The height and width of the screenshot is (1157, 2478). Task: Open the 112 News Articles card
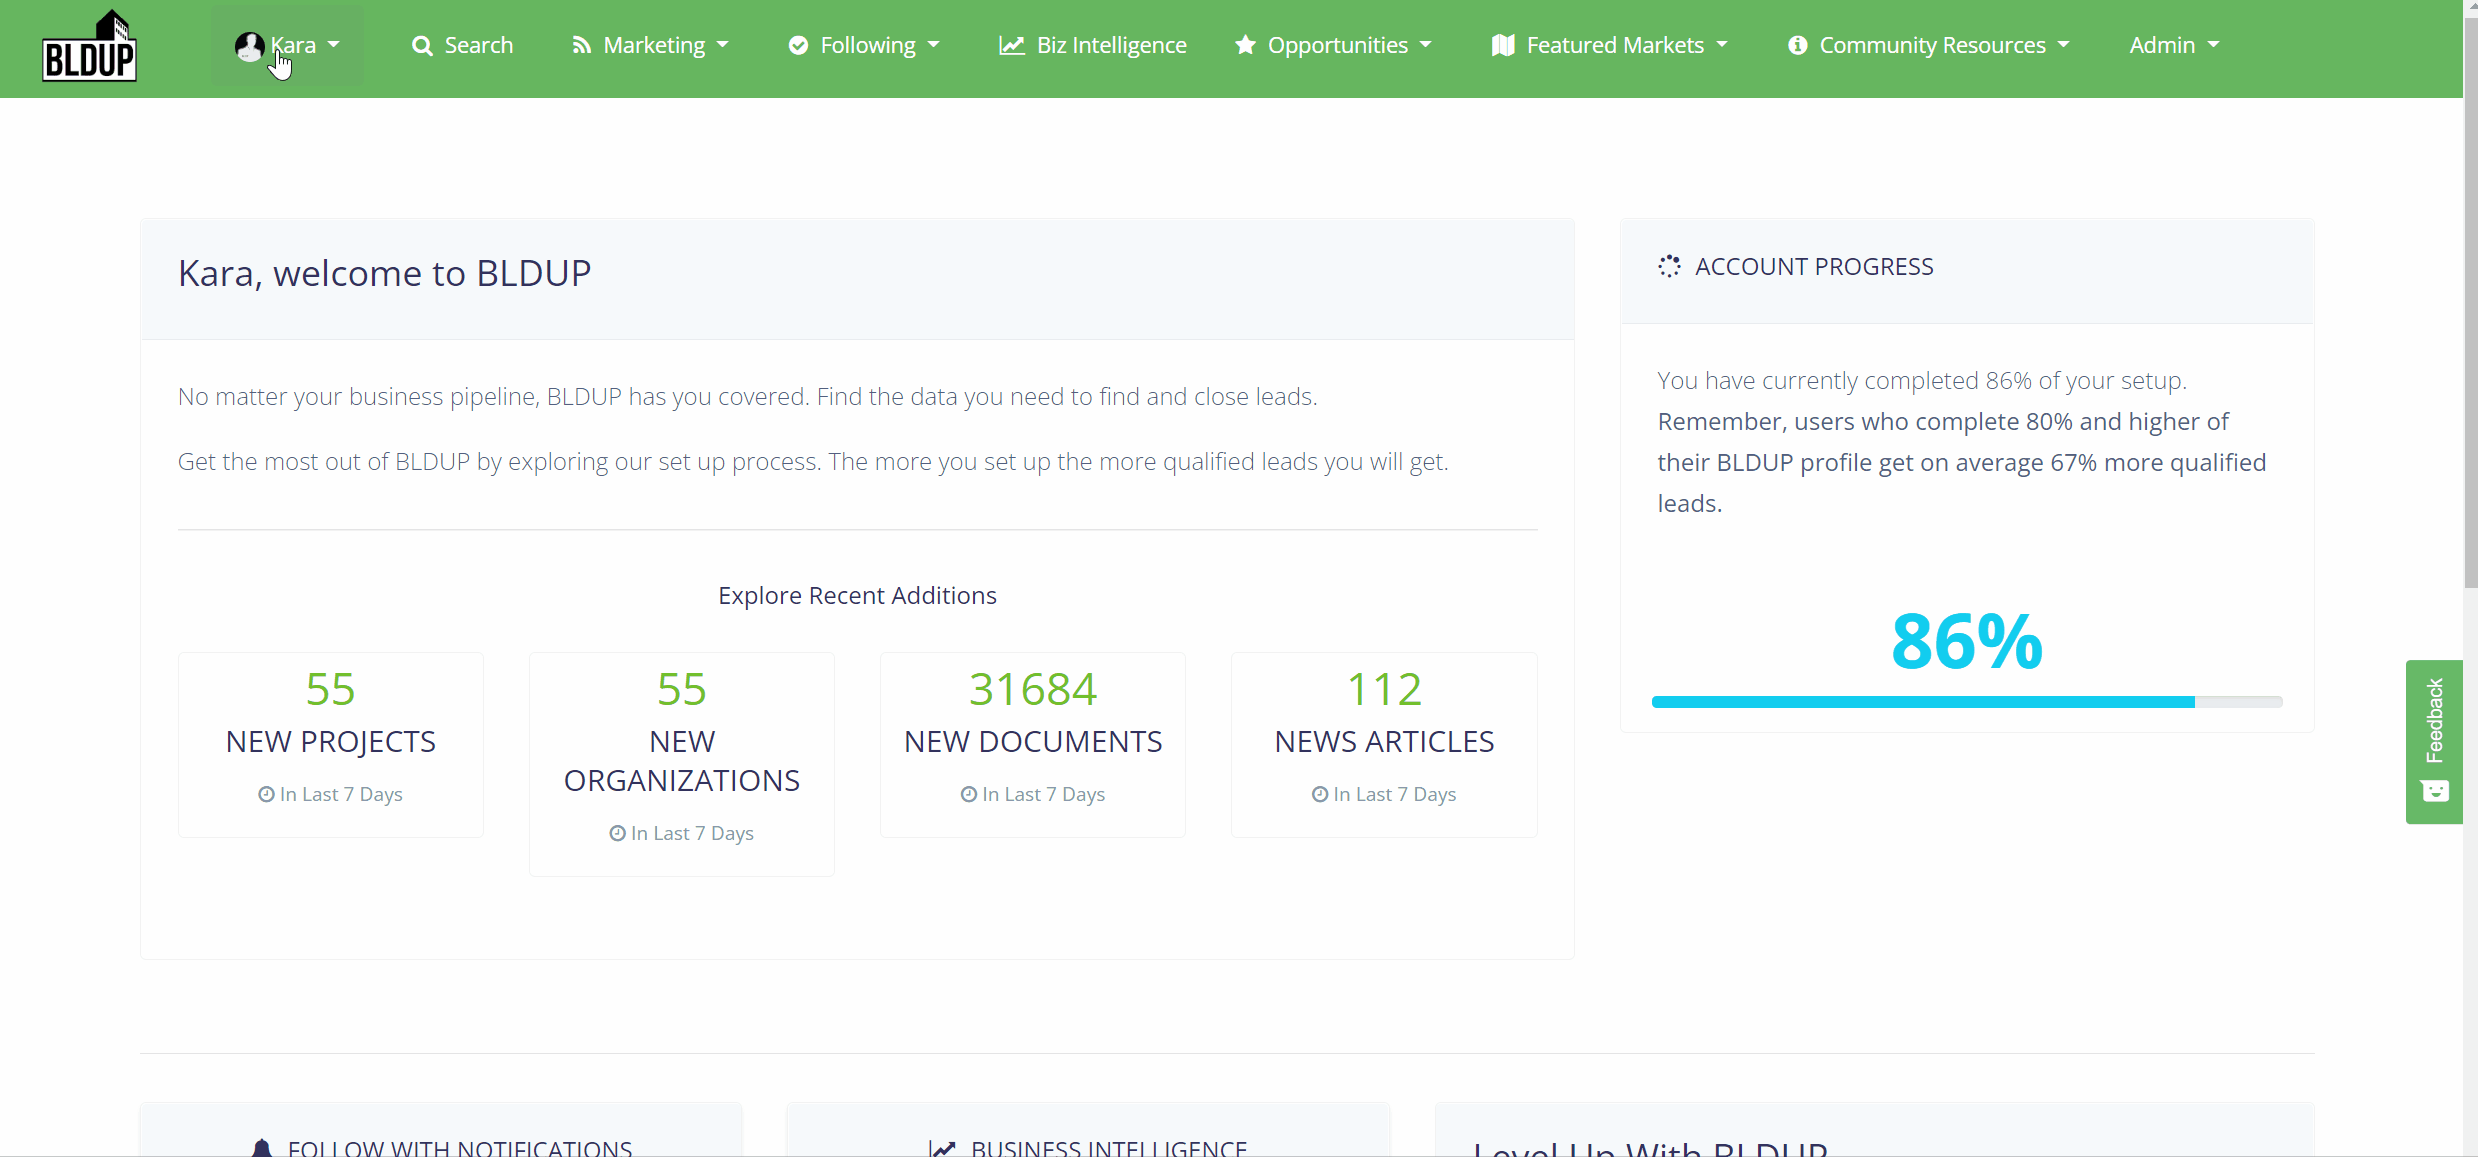pos(1384,745)
